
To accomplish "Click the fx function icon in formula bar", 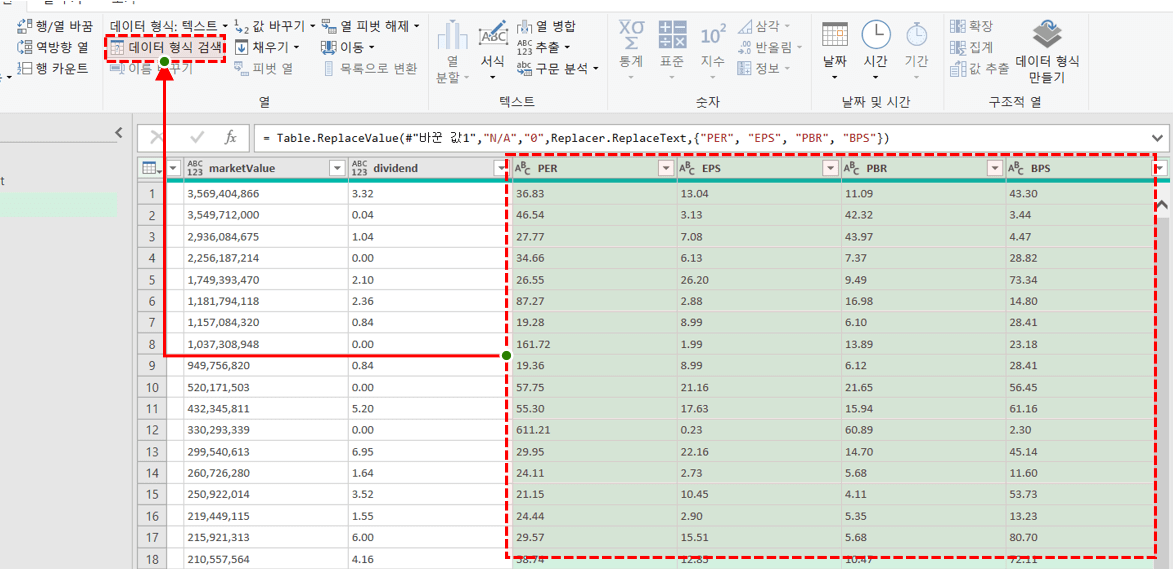I will 230,137.
